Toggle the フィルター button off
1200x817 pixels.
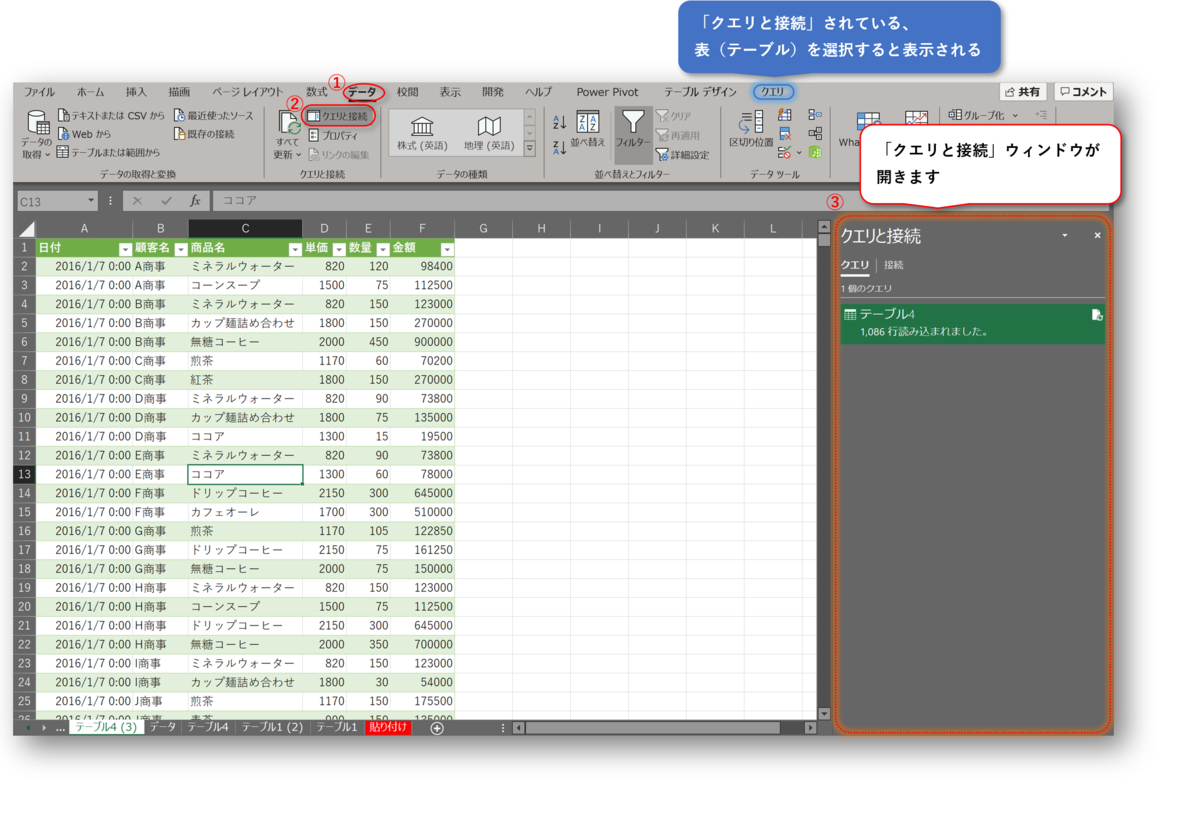[632, 132]
